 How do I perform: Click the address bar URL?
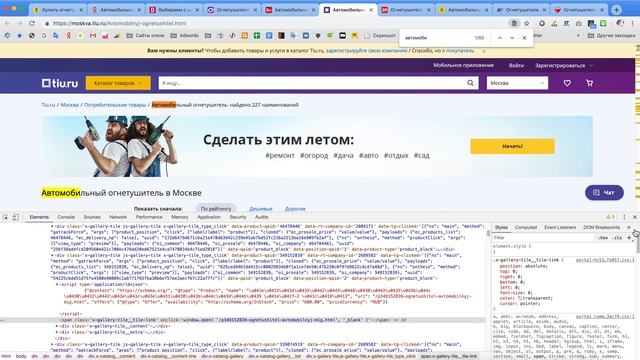[x=120, y=23]
